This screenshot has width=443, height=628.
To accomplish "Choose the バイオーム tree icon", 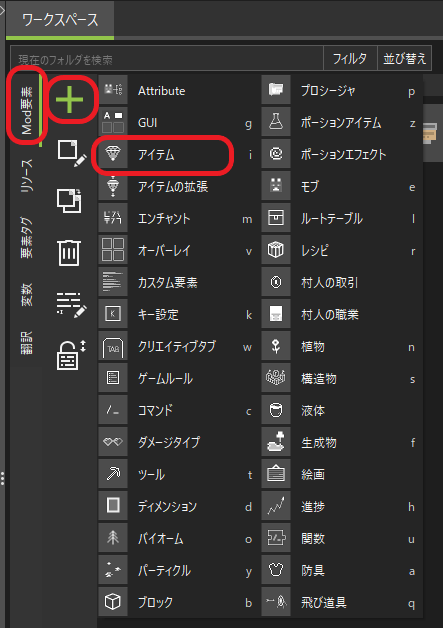I will point(113,538).
